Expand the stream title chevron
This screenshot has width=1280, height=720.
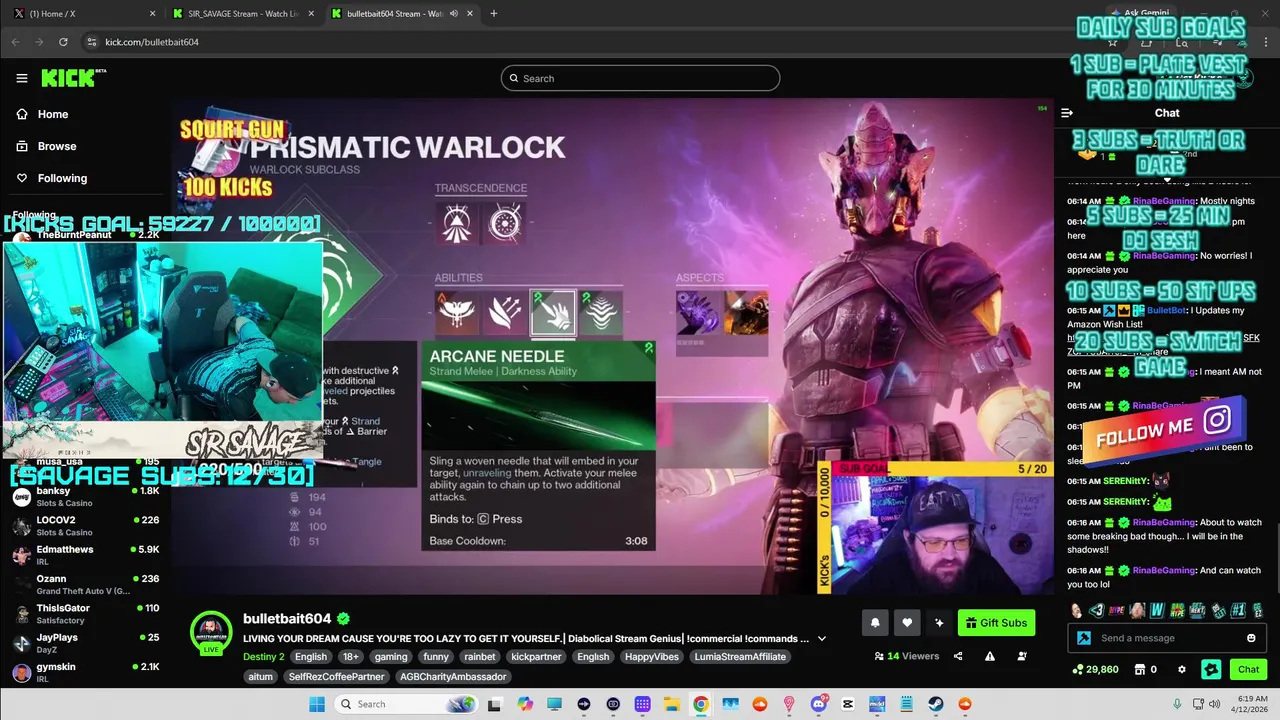pyautogui.click(x=822, y=639)
